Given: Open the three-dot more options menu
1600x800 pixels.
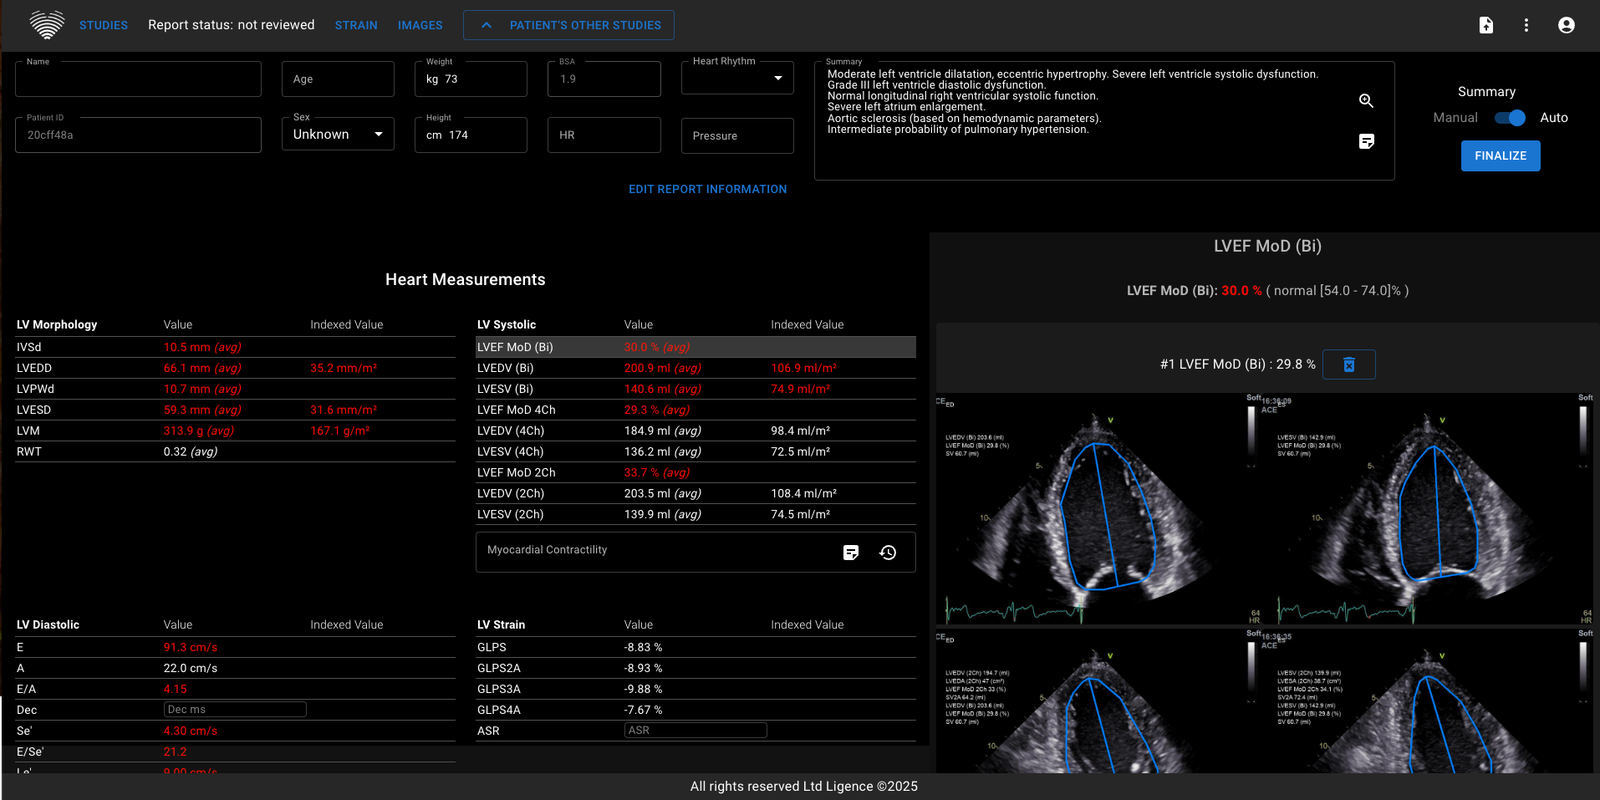Looking at the screenshot, I should click(x=1526, y=25).
